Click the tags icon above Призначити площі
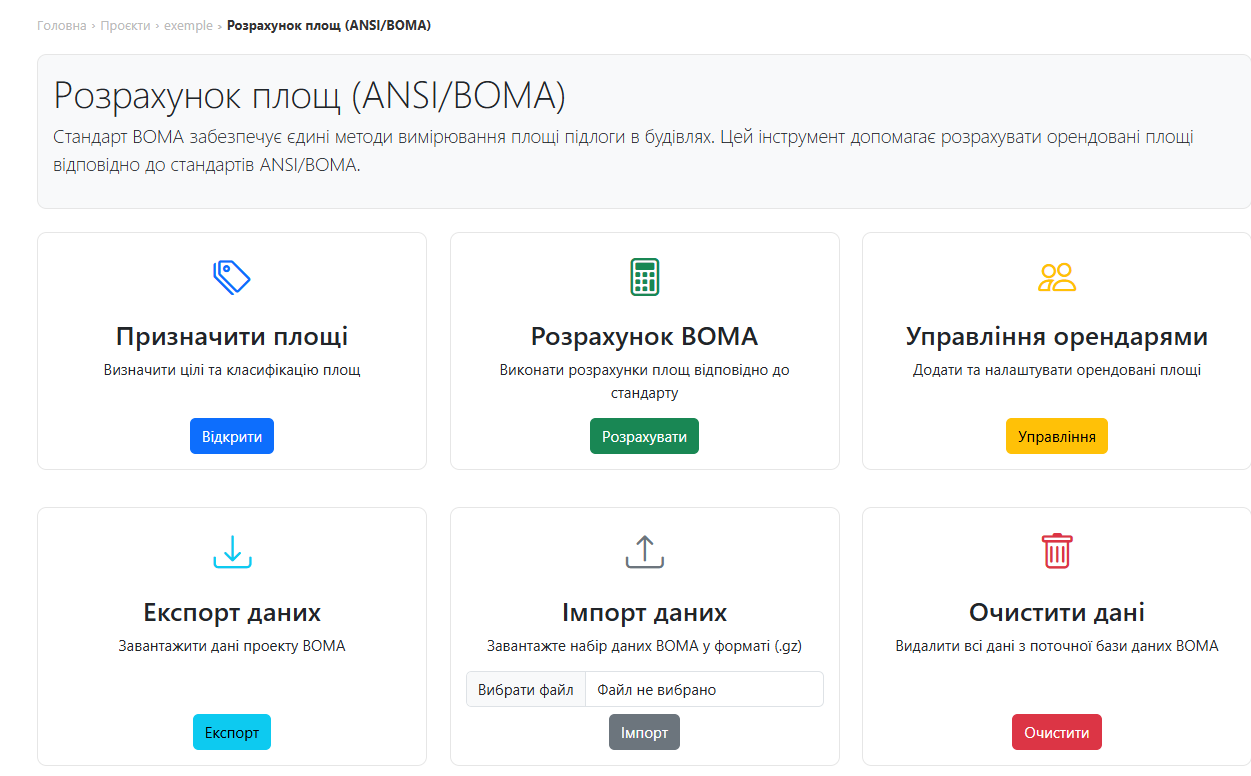 pyautogui.click(x=232, y=277)
